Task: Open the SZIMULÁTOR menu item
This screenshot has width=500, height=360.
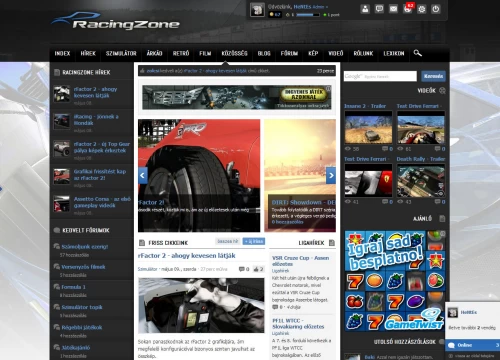Action: tap(121, 53)
